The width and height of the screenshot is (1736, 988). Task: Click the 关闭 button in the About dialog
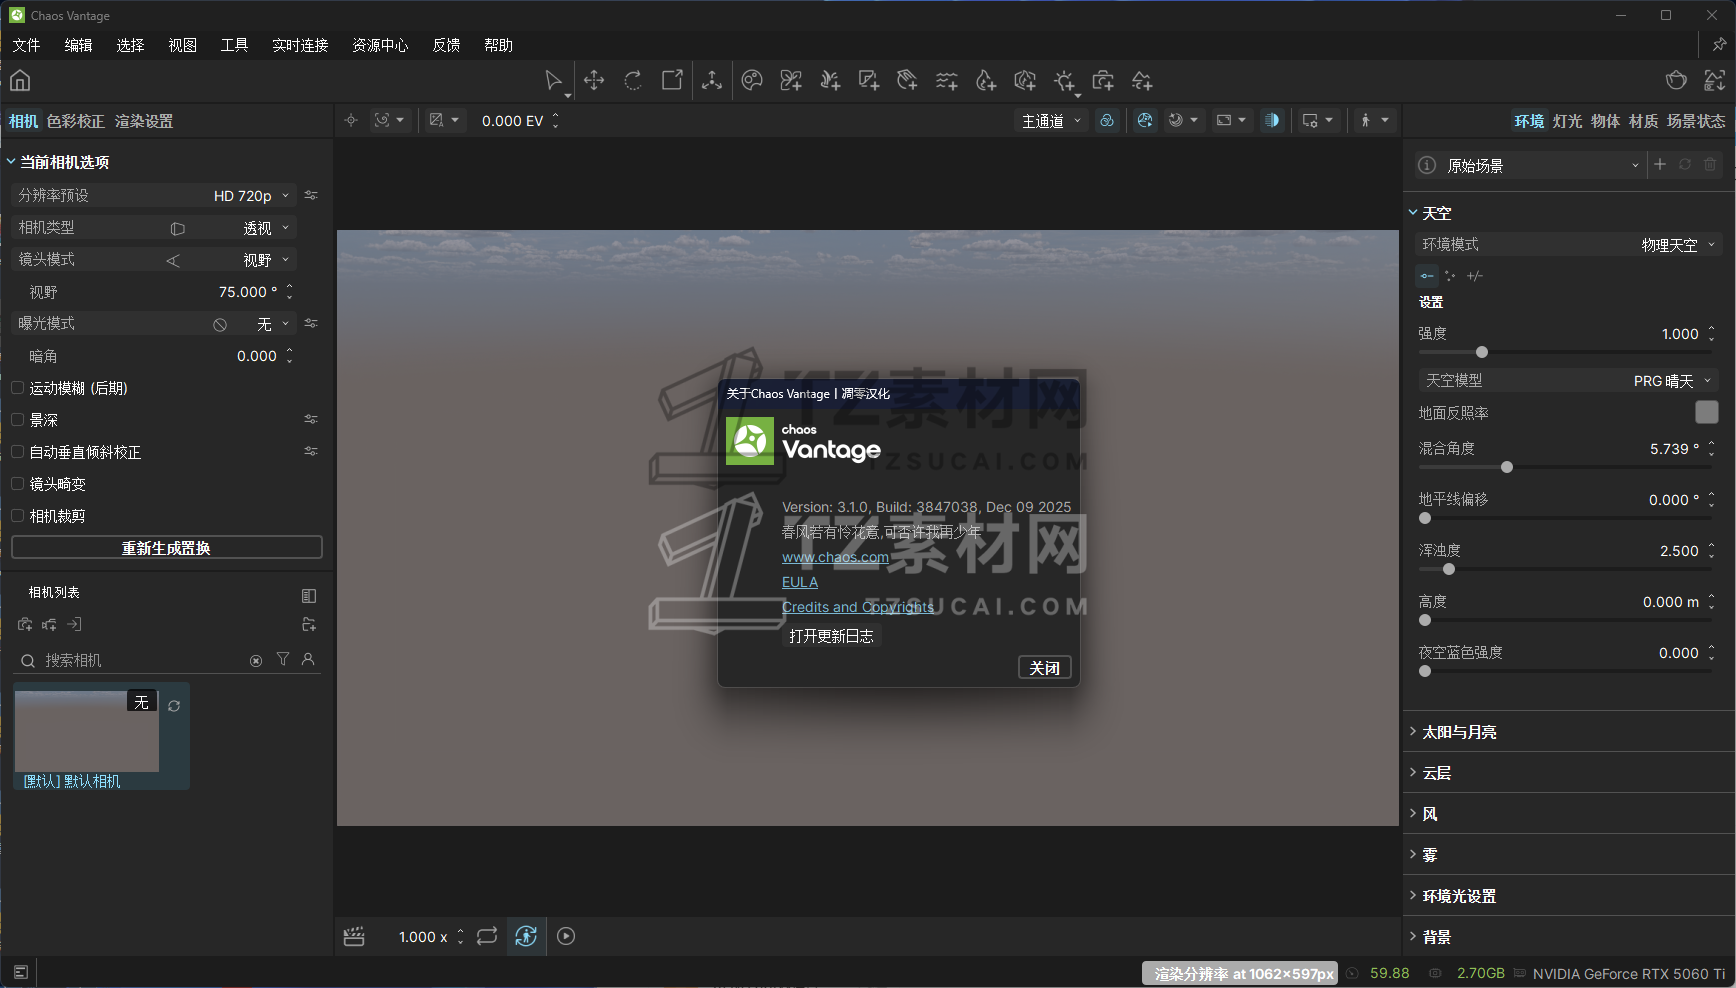click(x=1044, y=667)
